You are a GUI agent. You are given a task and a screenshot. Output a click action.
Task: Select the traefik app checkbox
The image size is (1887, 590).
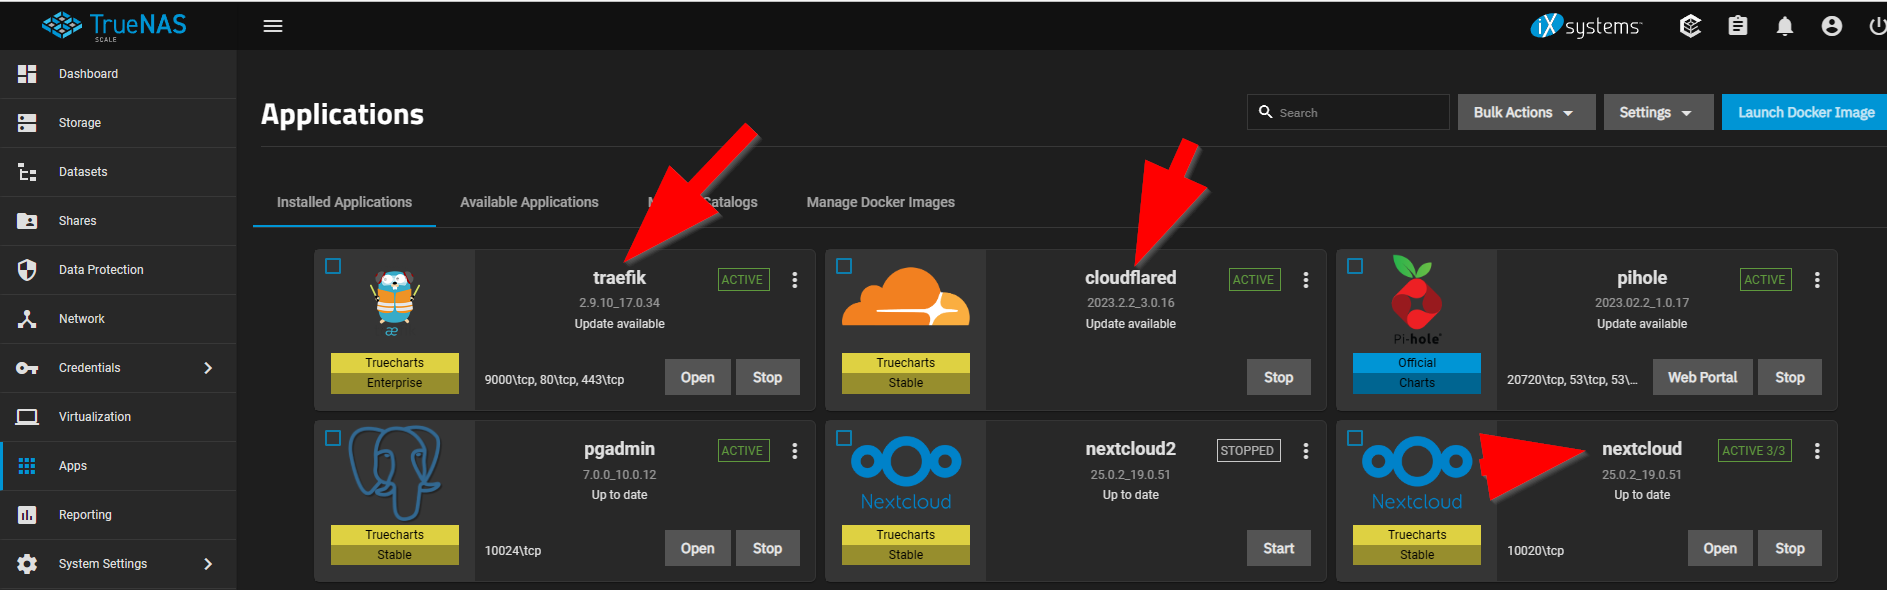coord(333,266)
